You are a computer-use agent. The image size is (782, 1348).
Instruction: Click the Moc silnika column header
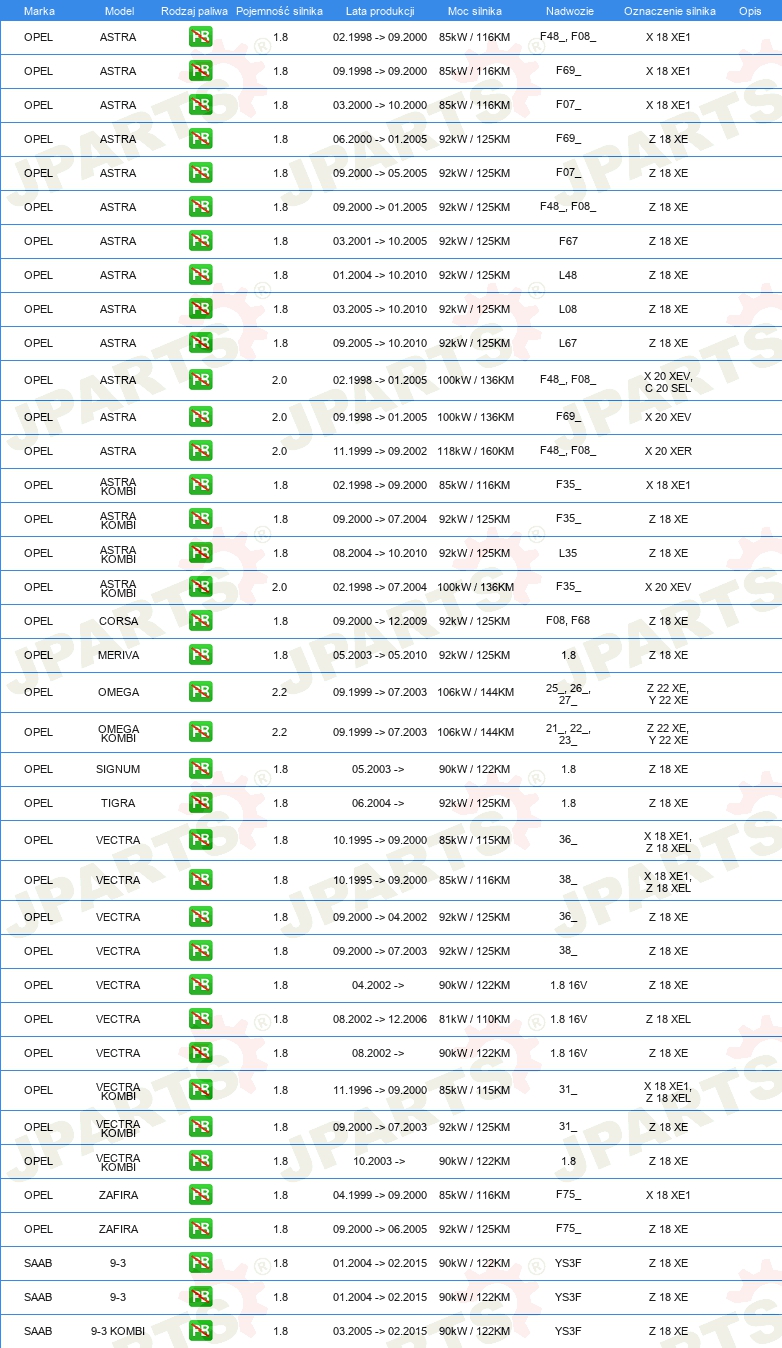[475, 11]
